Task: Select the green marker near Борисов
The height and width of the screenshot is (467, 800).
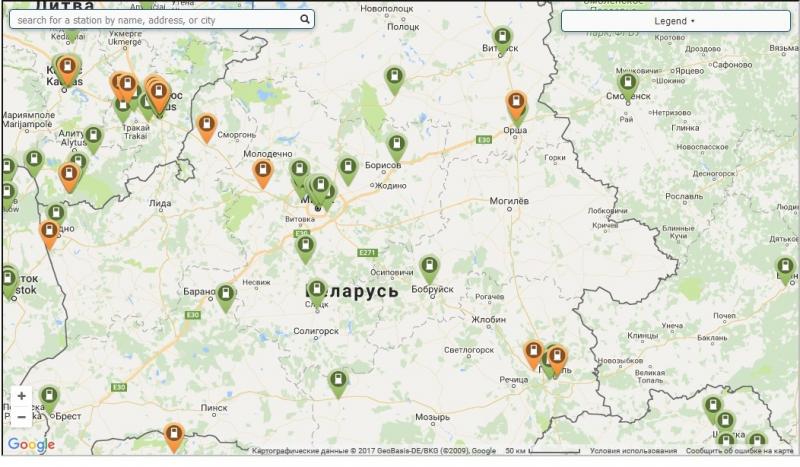Action: (x=348, y=168)
